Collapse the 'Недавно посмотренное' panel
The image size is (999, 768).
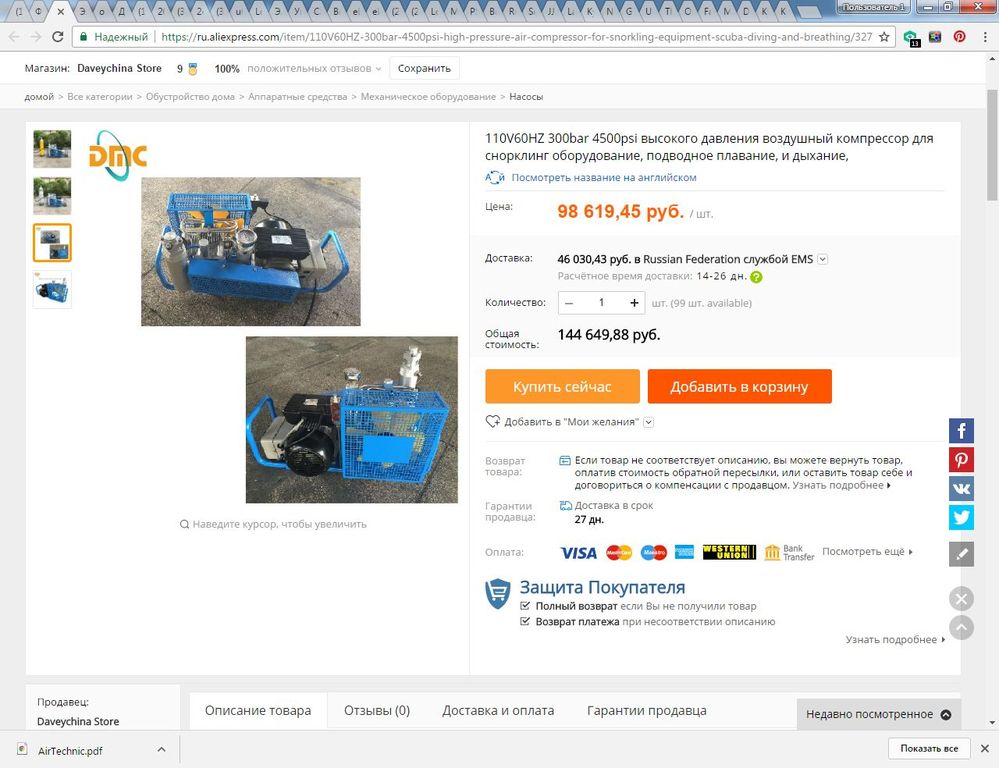tap(946, 714)
